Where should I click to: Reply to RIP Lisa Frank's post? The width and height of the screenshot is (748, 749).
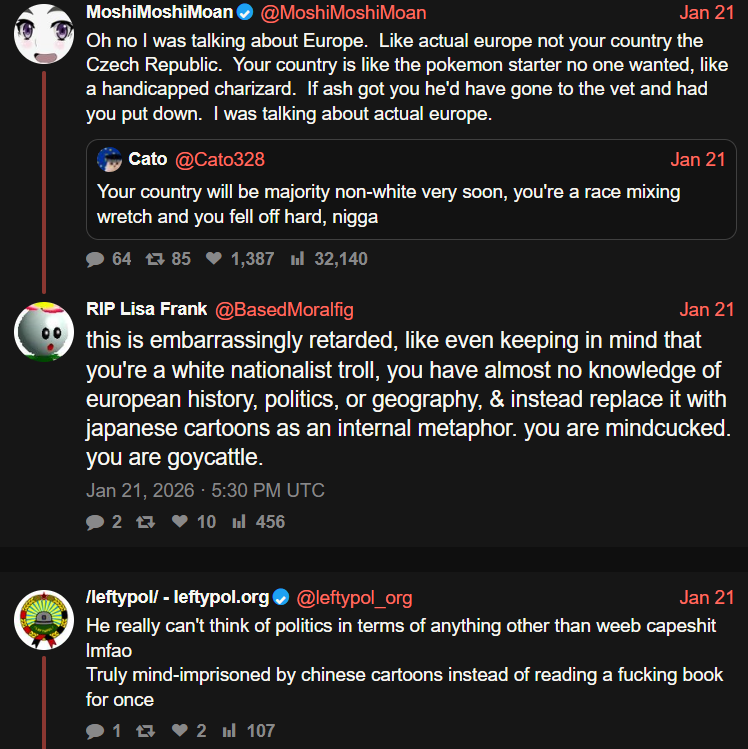[96, 522]
